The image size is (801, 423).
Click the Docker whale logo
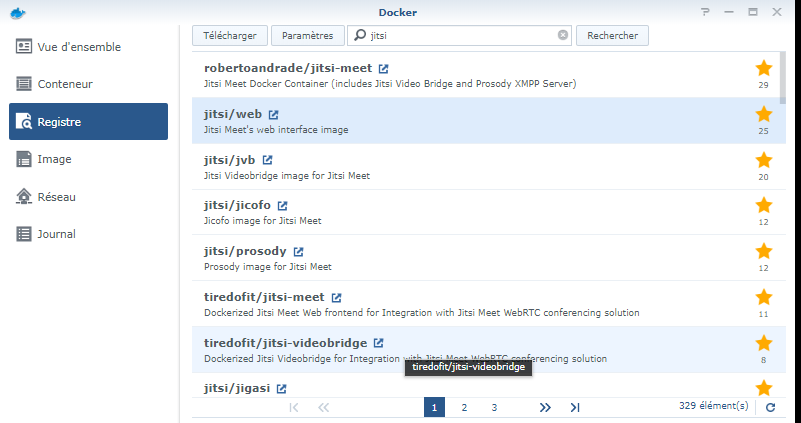(x=18, y=13)
